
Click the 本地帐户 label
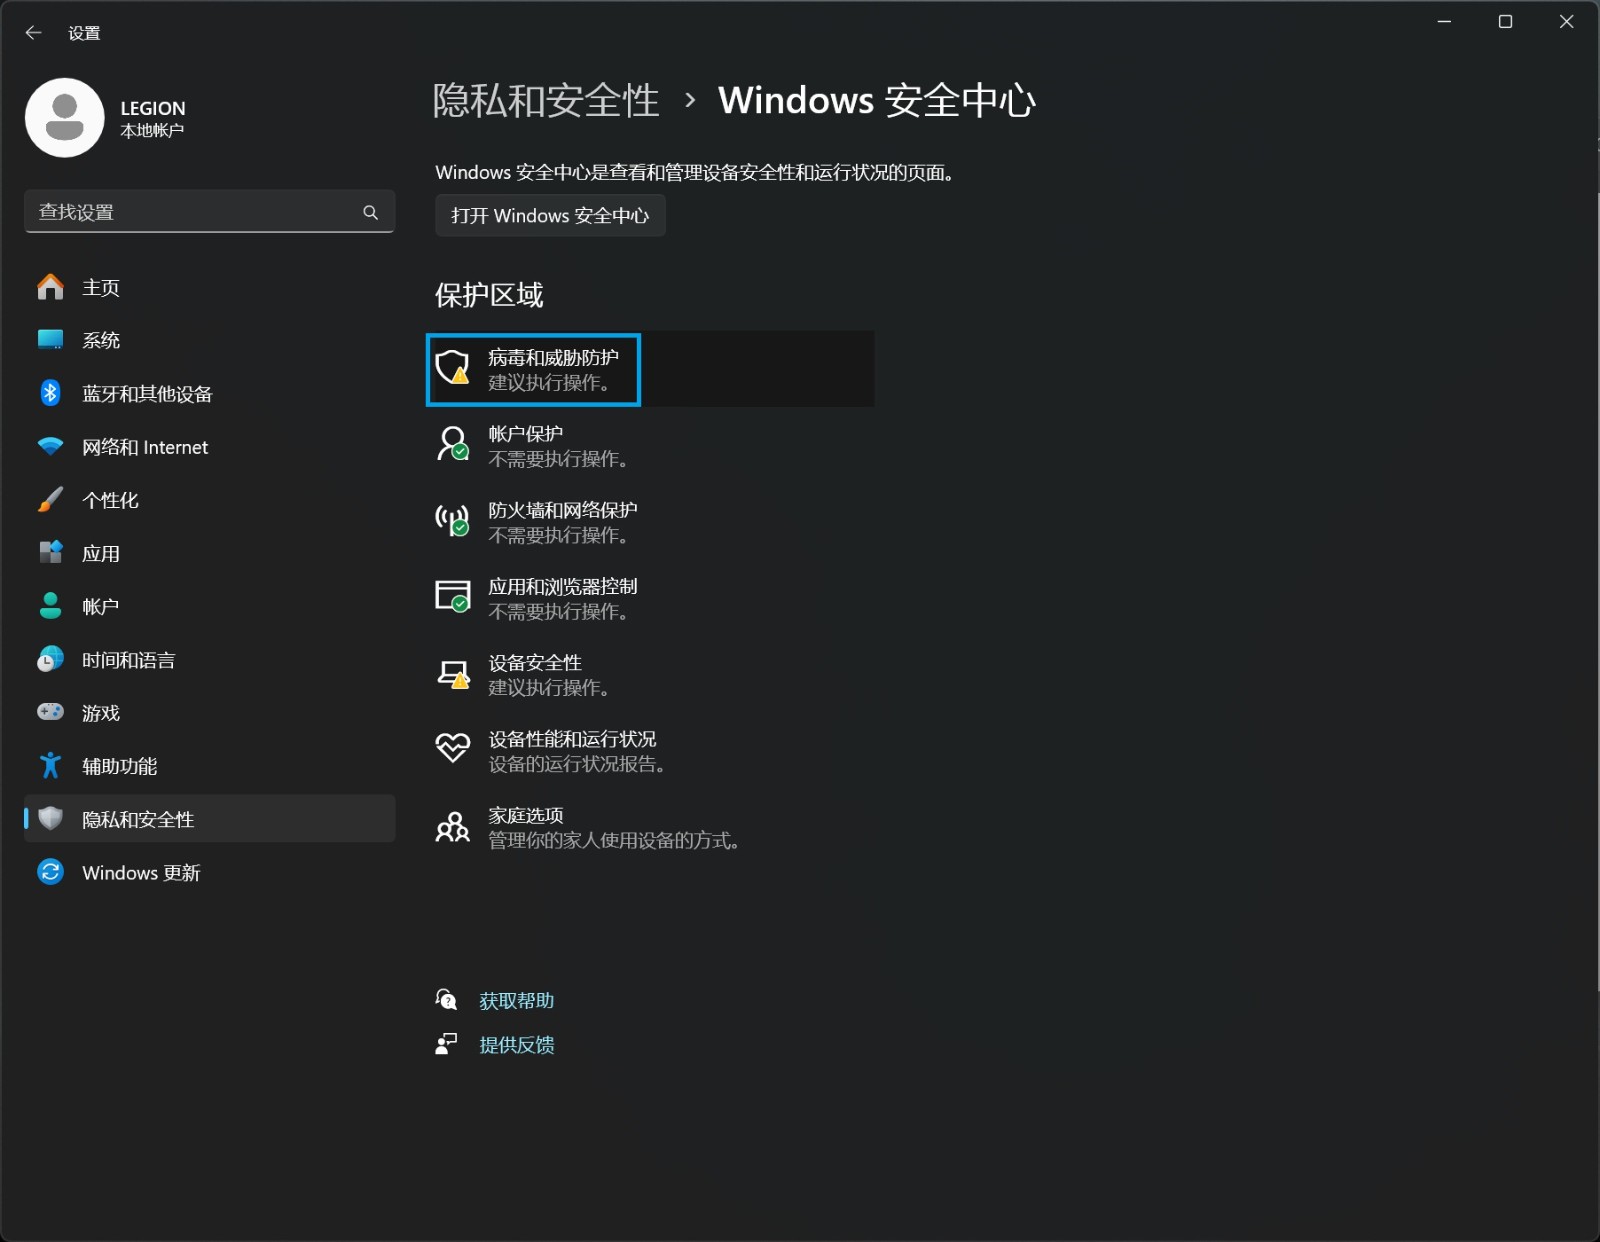coord(152,131)
